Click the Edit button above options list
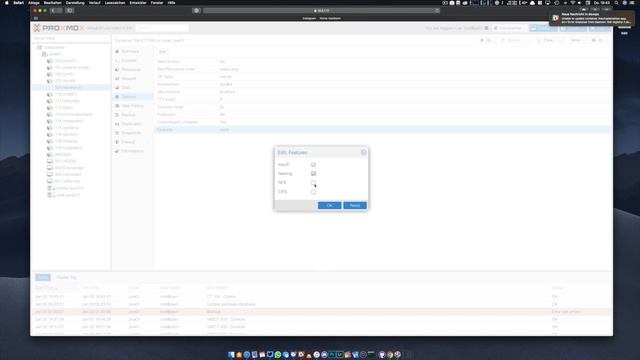Screen dimensions: 640x360 click(x=162, y=51)
